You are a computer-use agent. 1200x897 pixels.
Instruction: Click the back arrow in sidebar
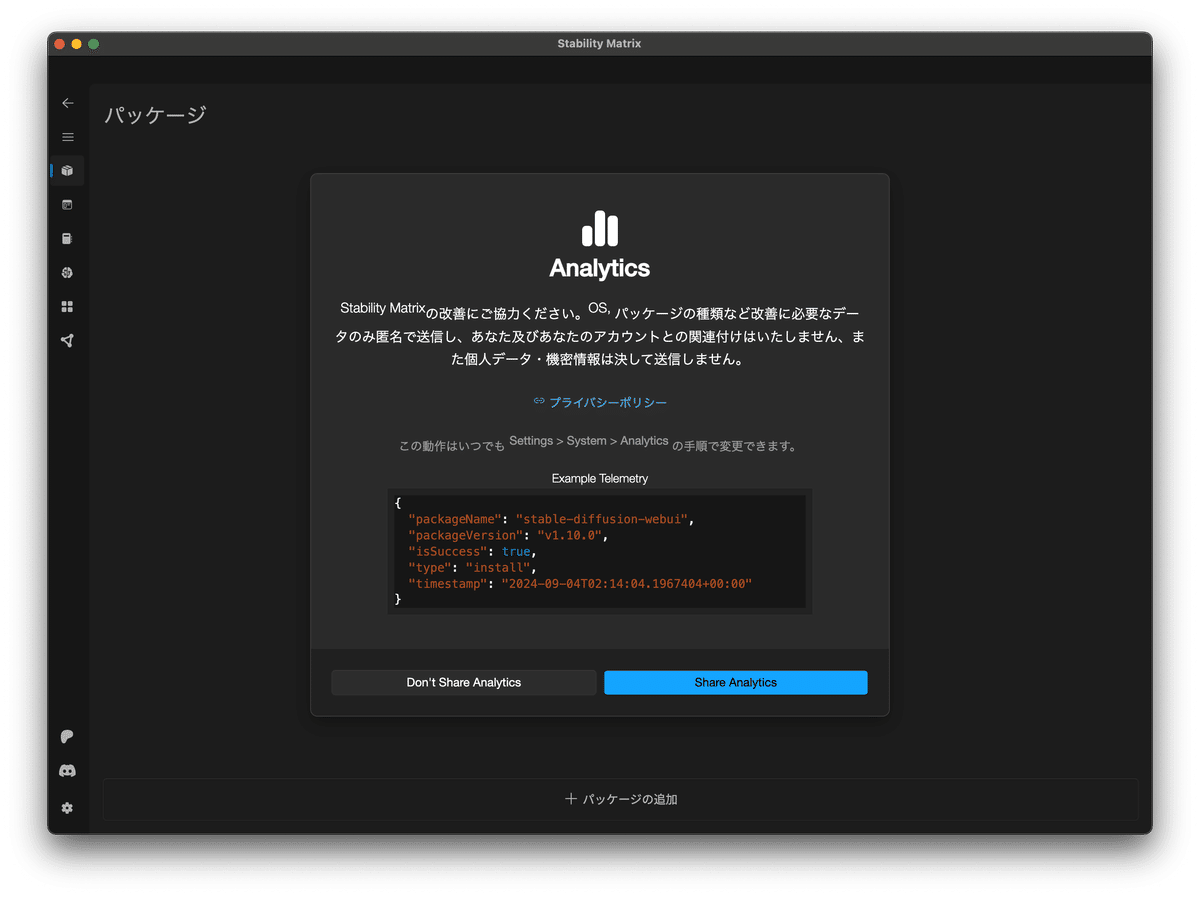tap(67, 103)
